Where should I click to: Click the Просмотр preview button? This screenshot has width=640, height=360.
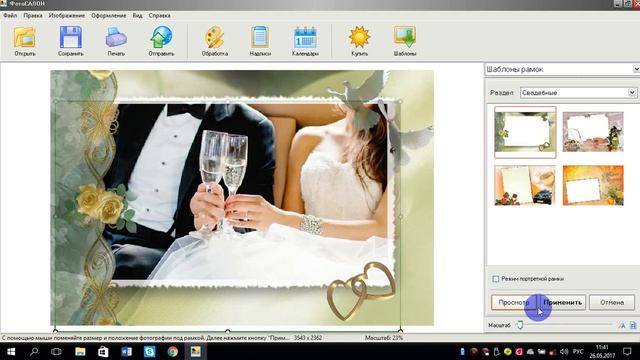pos(513,302)
